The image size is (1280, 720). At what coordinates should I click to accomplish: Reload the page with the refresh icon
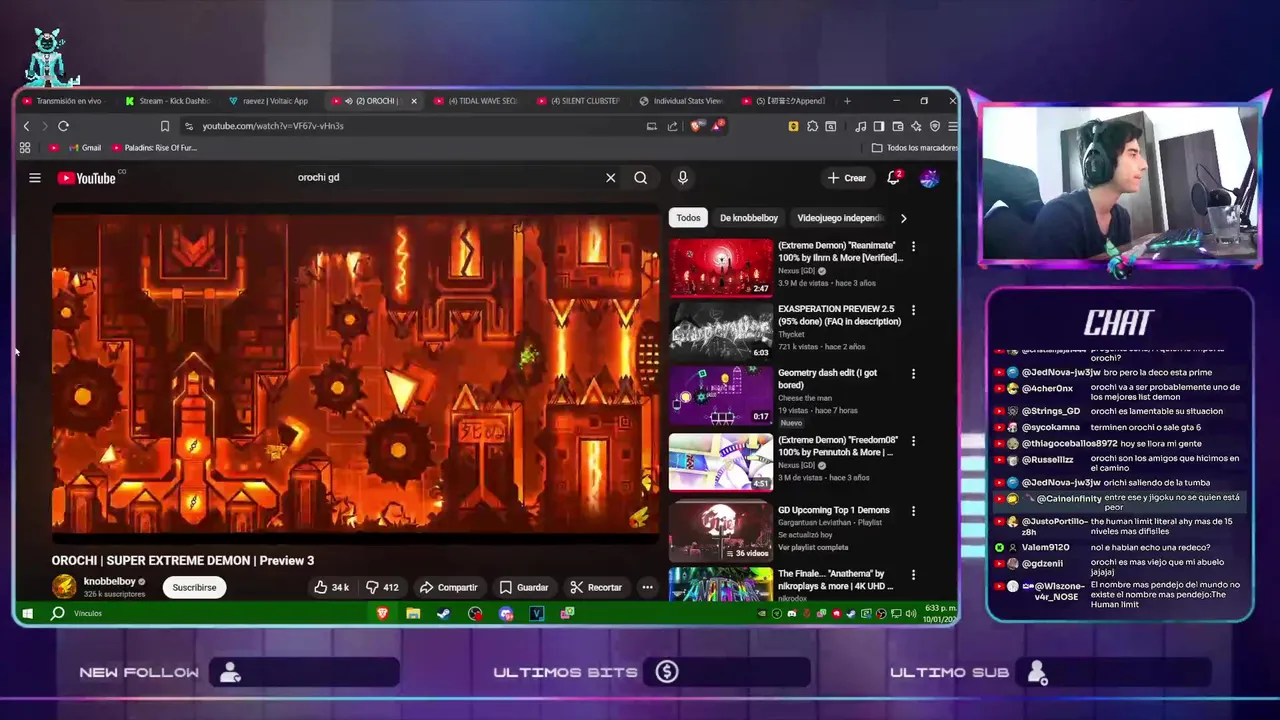[x=63, y=126]
